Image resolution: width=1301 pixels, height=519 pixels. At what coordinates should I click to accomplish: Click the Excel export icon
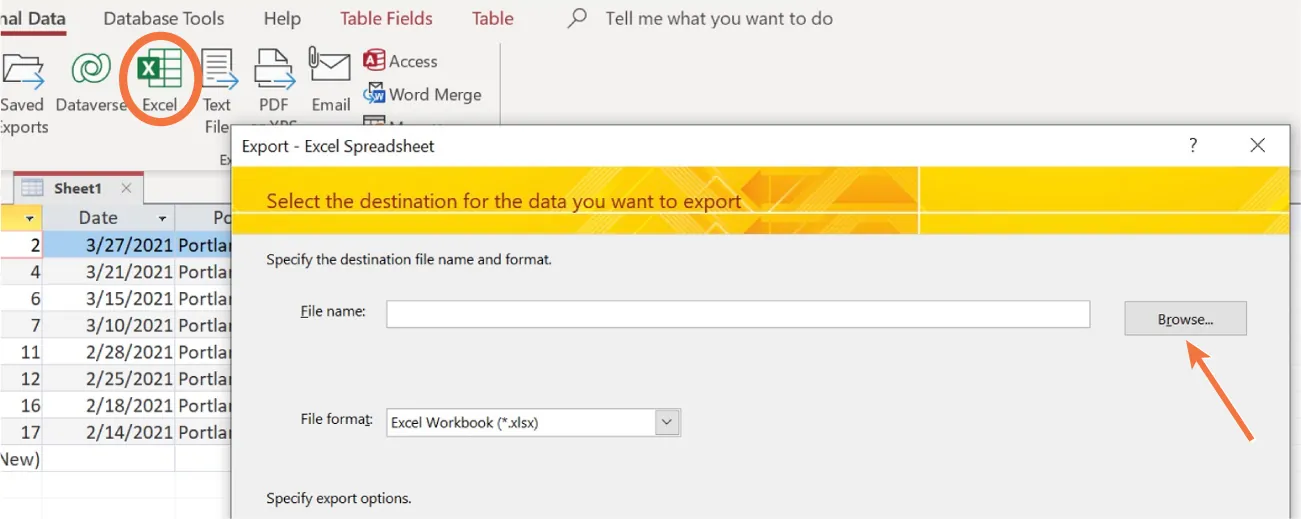[x=159, y=78]
